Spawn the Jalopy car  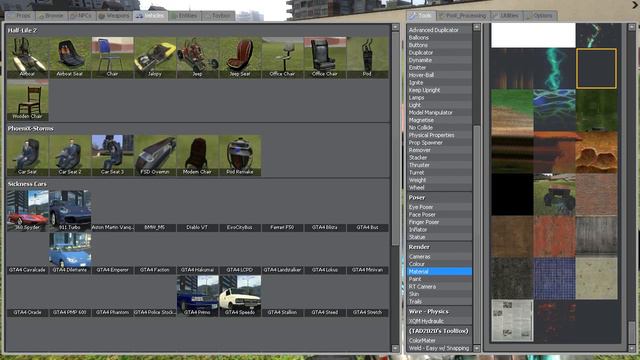click(155, 57)
